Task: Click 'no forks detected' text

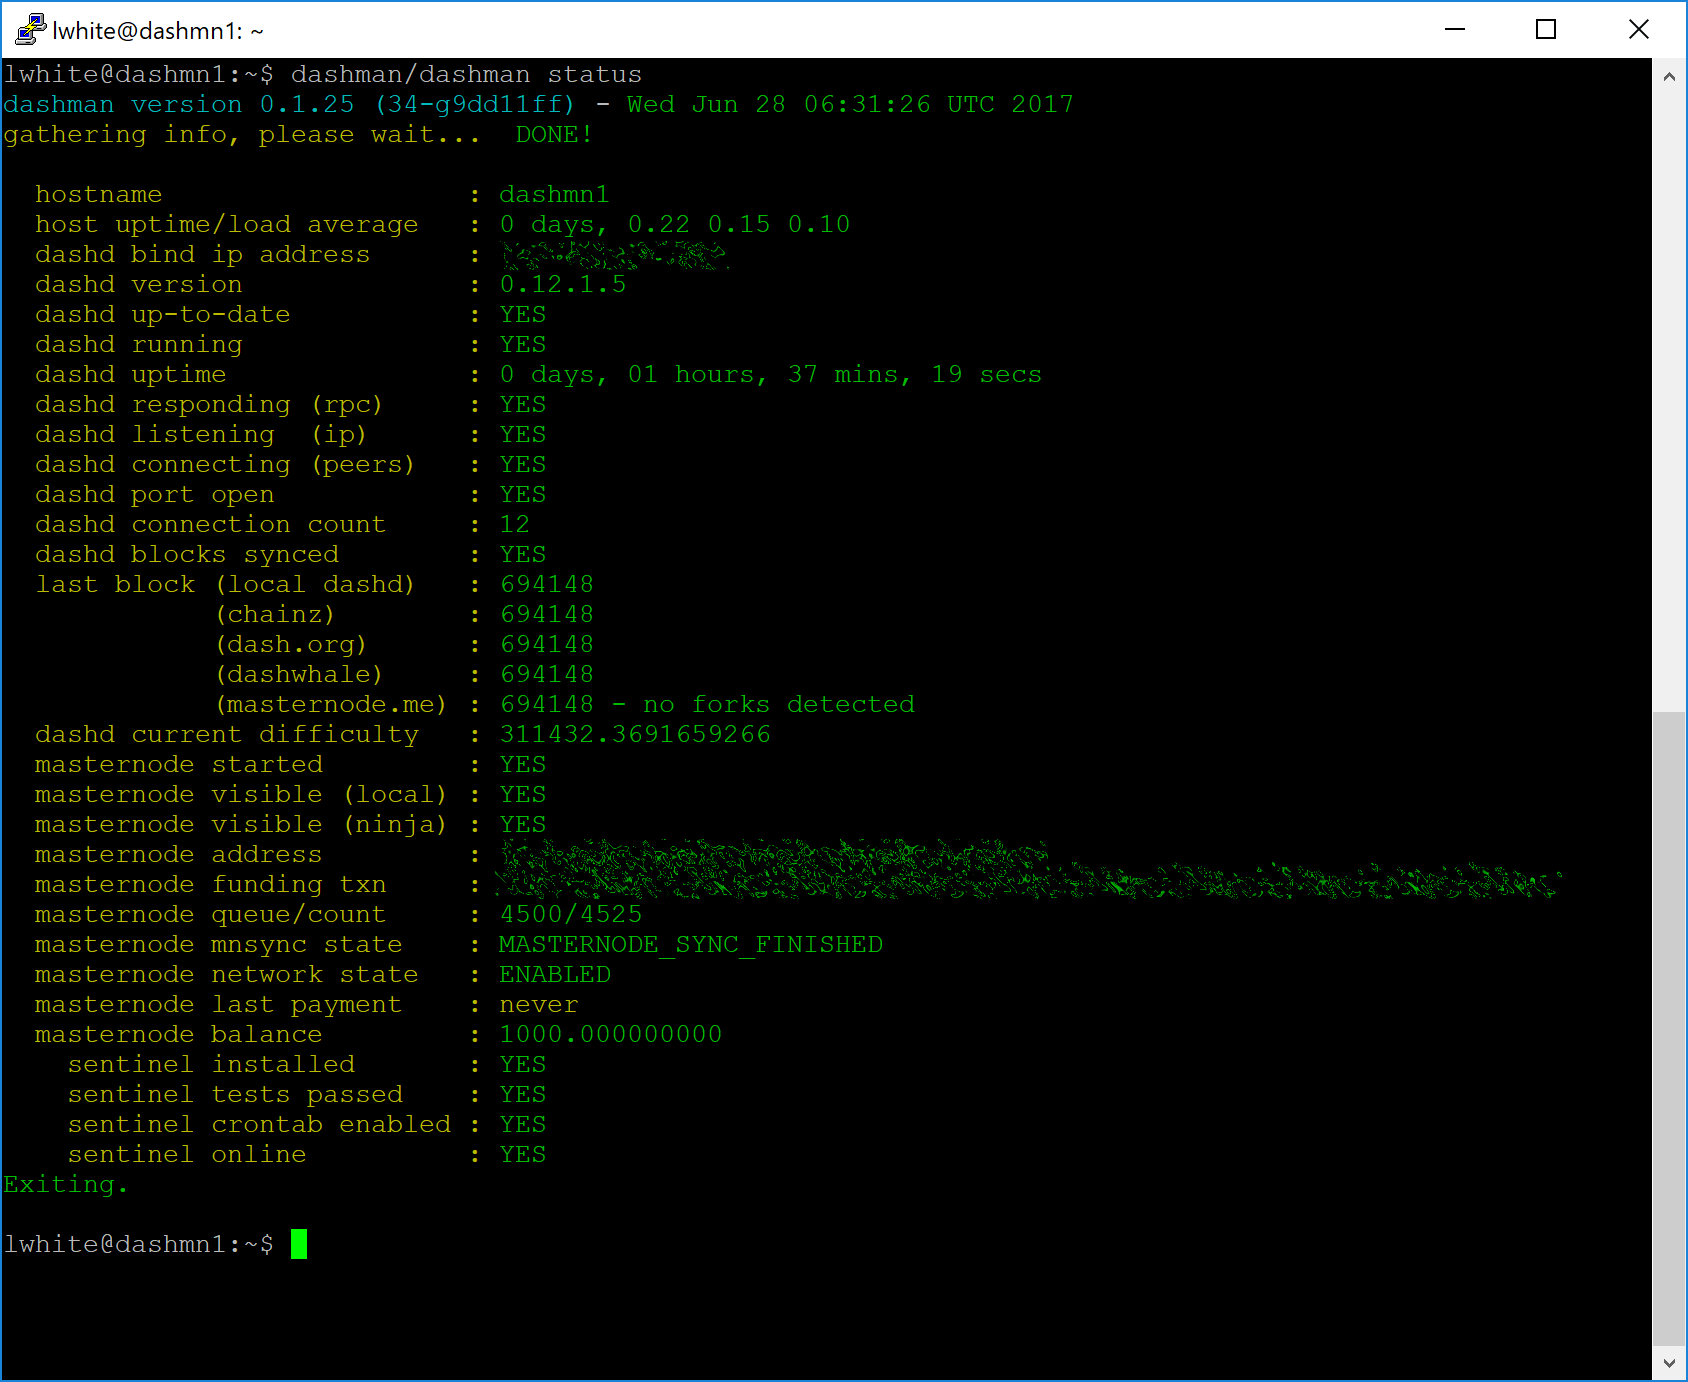Action: point(778,705)
